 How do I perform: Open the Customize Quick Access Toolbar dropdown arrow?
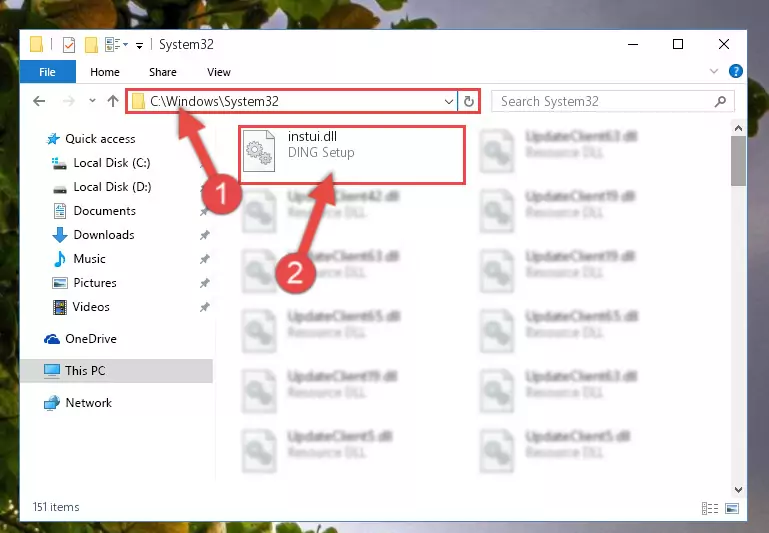pos(139,46)
